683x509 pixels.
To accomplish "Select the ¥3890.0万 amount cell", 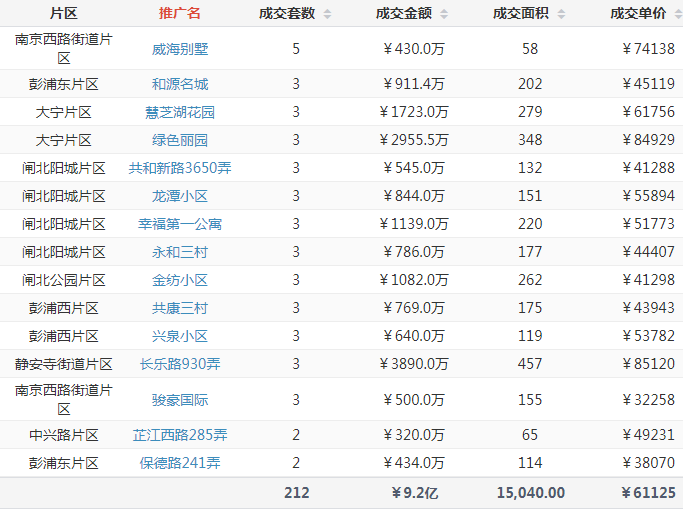I will point(413,364).
